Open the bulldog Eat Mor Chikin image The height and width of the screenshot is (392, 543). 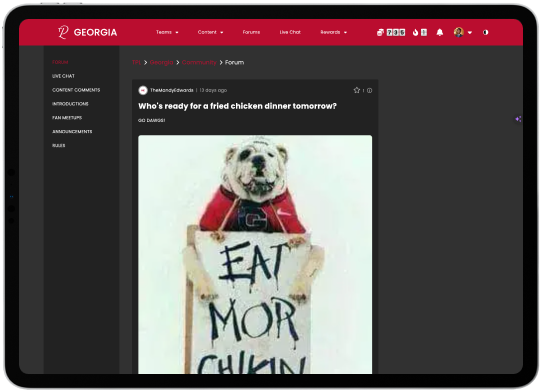coord(255,255)
